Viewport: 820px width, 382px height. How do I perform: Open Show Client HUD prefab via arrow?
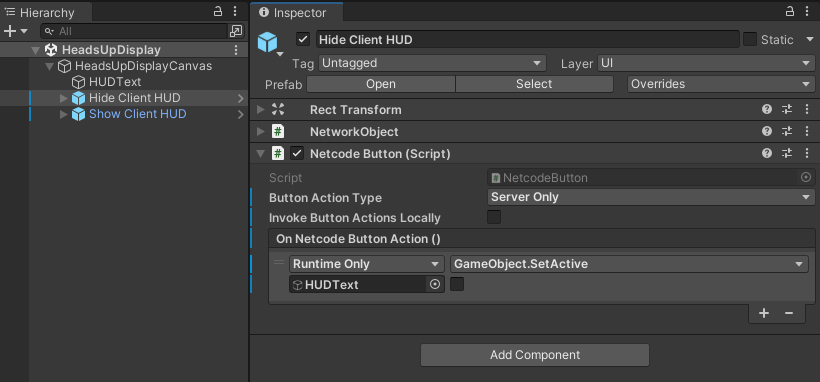(x=241, y=114)
